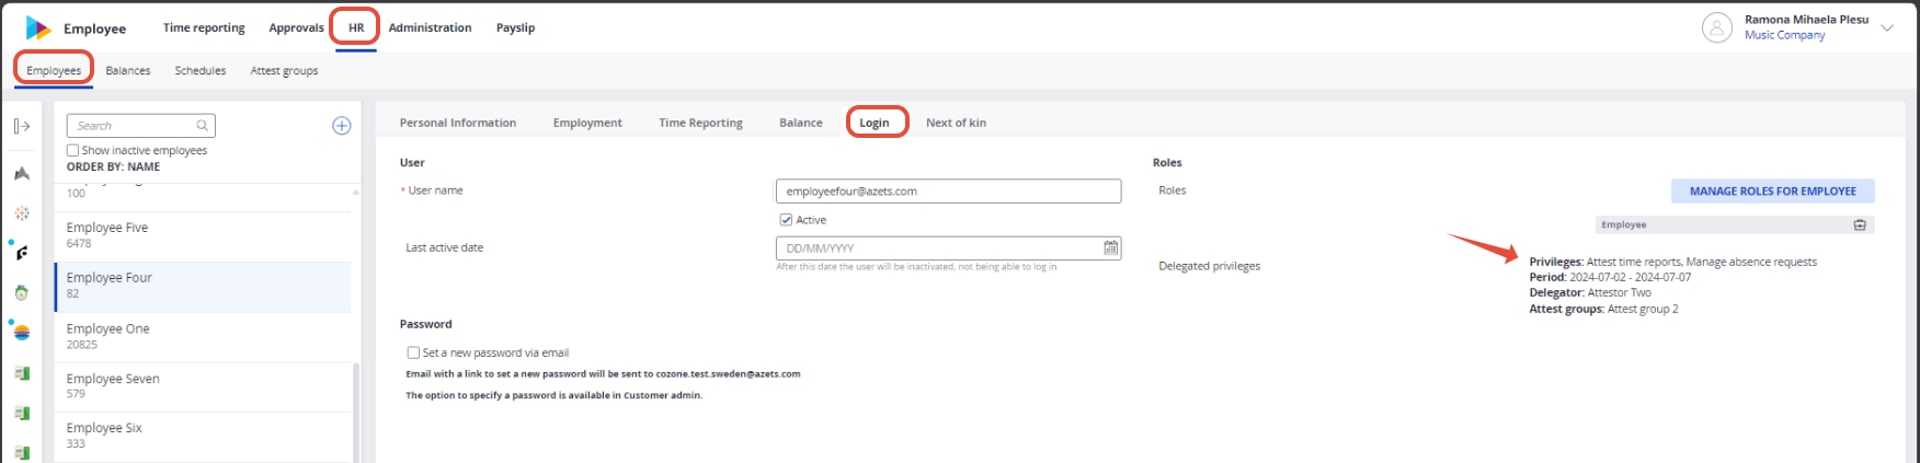Viewport: 1920px width, 463px height.
Task: Click the remove icon on the Employee role chip
Action: [1859, 225]
